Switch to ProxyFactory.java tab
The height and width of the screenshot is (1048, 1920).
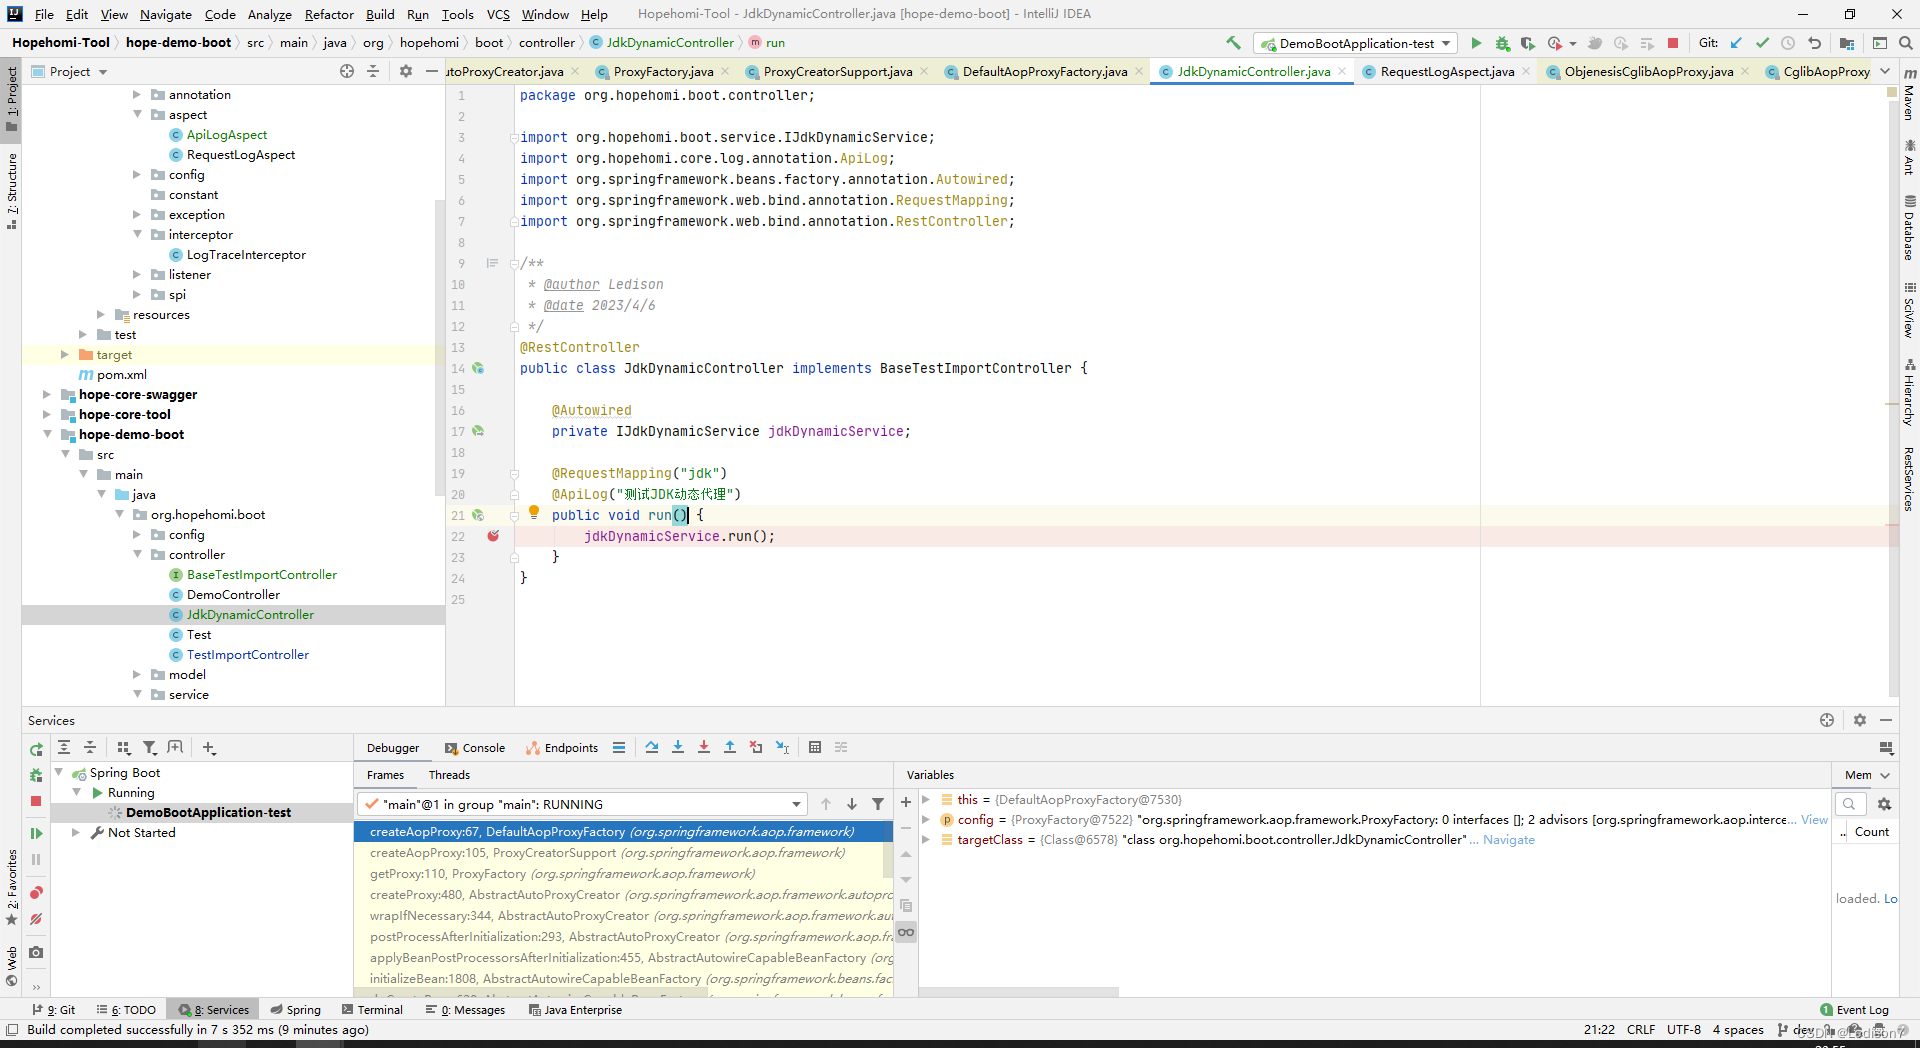tap(663, 71)
